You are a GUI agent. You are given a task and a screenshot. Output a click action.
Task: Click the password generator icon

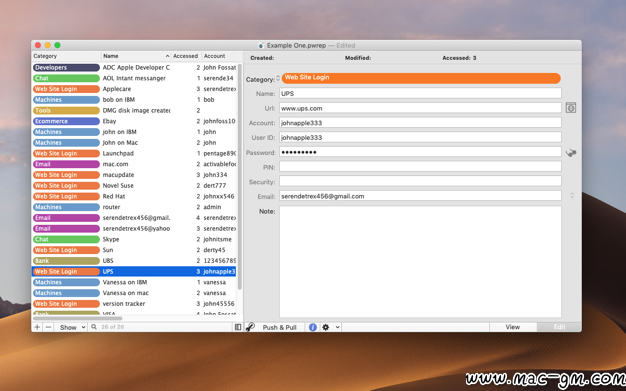[x=571, y=153]
